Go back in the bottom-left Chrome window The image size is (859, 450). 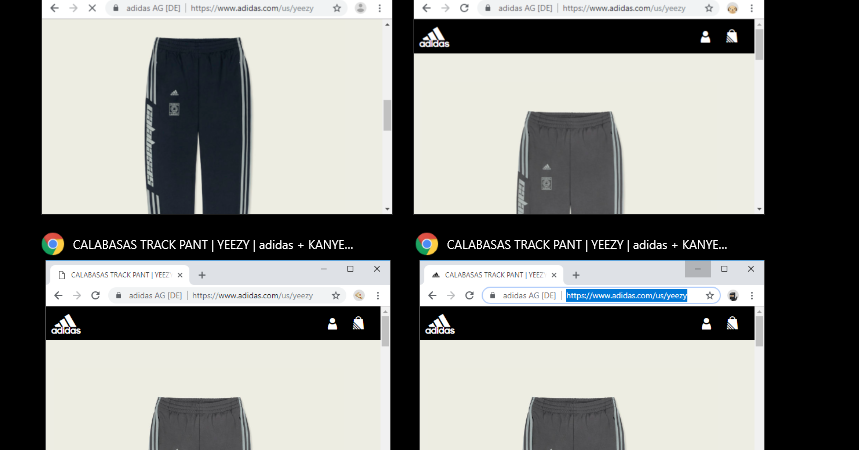(x=57, y=296)
